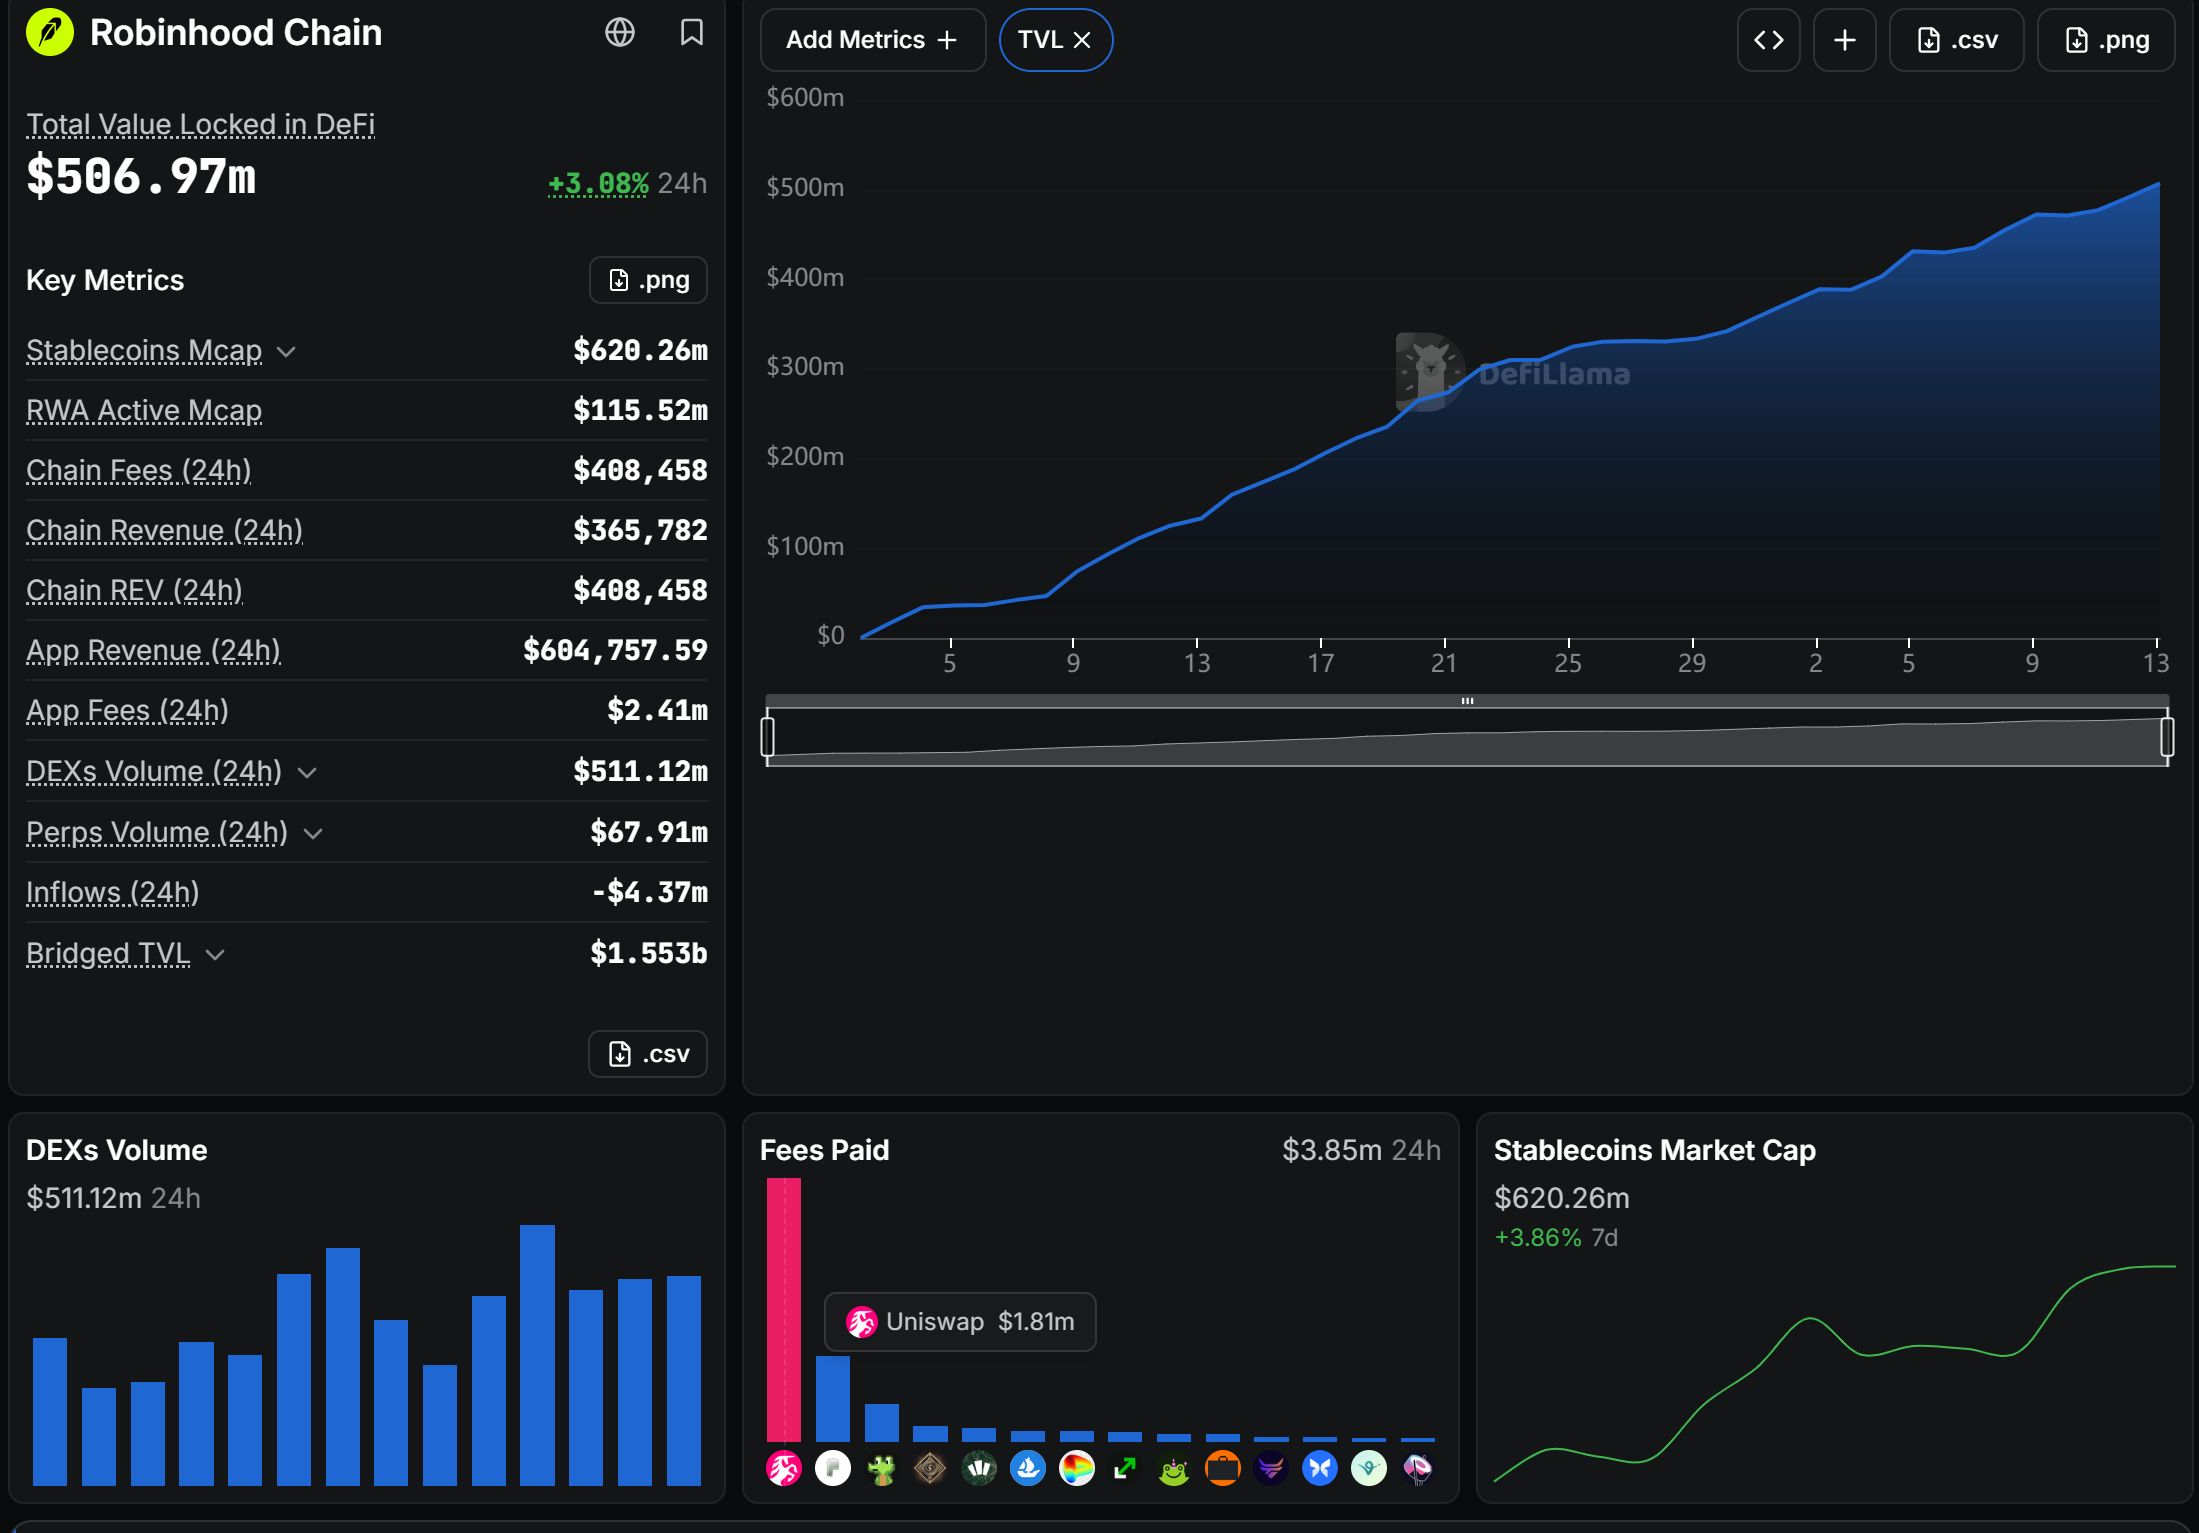Click the pixelated green frog icon

pos(881,1468)
